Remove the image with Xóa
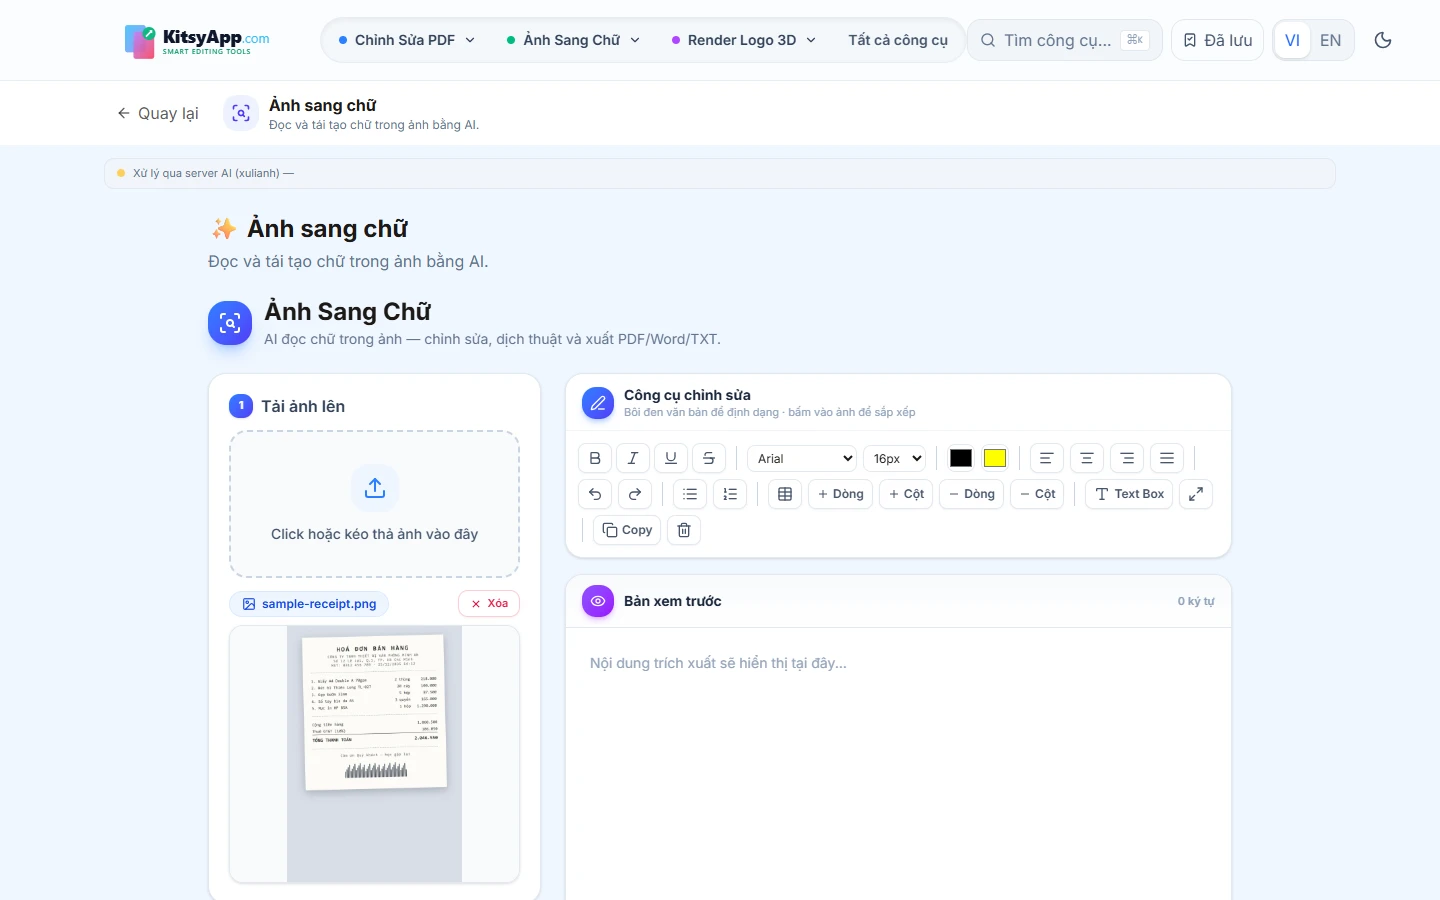 pos(490,603)
